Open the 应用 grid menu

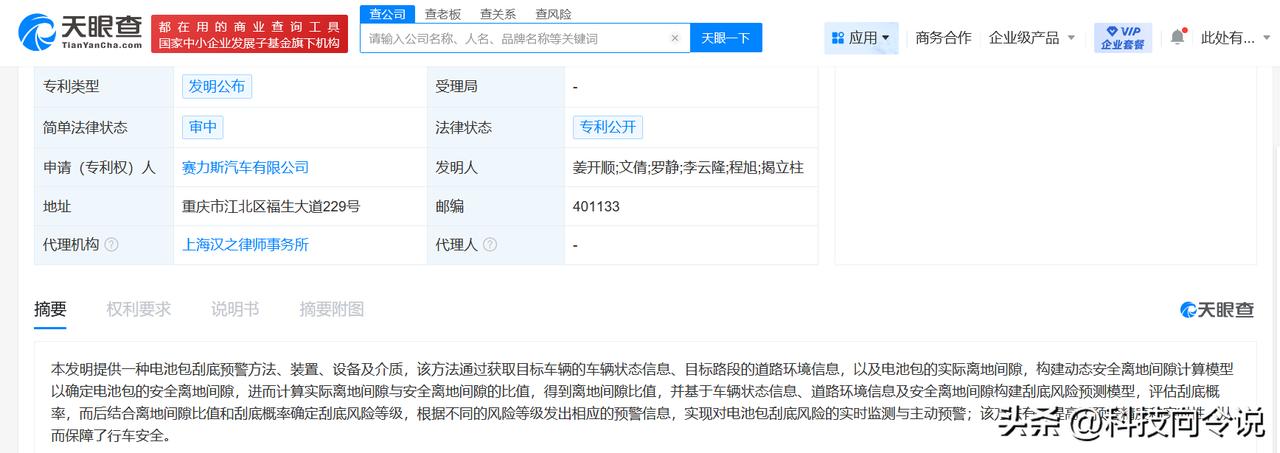click(x=861, y=38)
